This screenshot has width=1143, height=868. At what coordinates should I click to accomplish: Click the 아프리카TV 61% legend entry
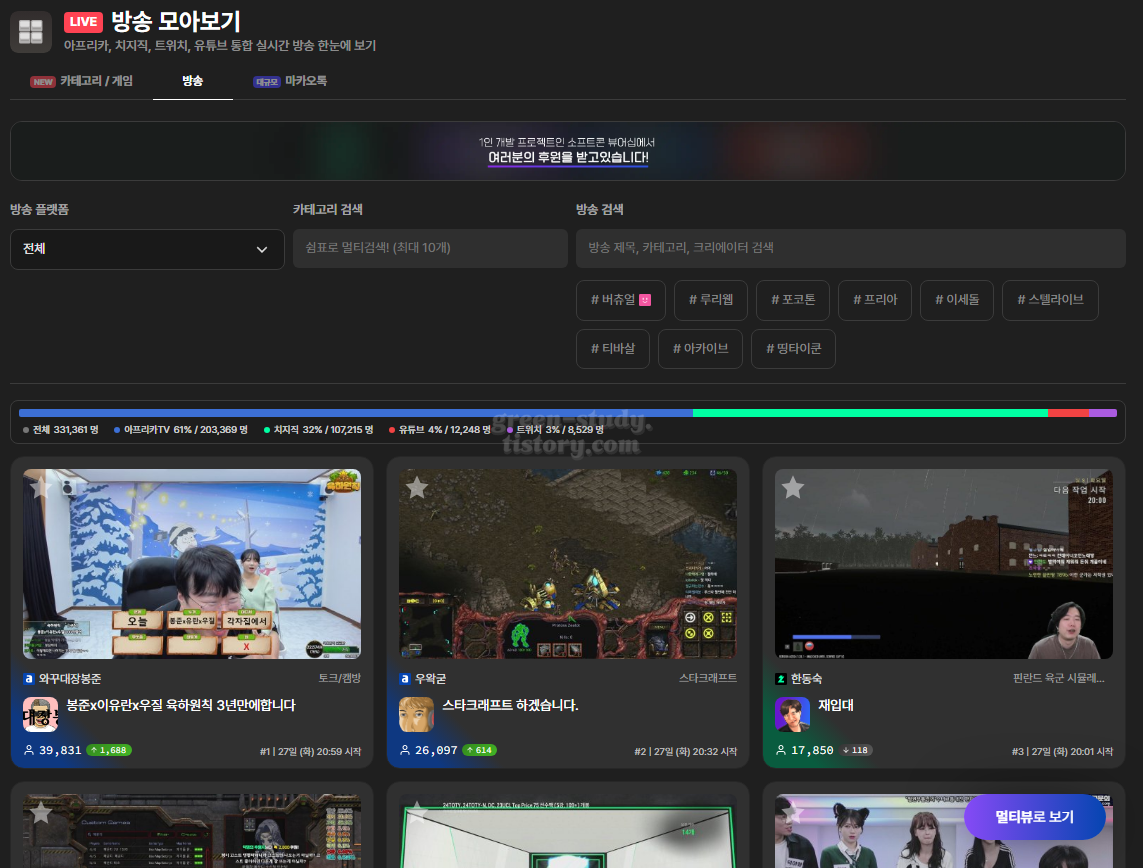[181, 430]
